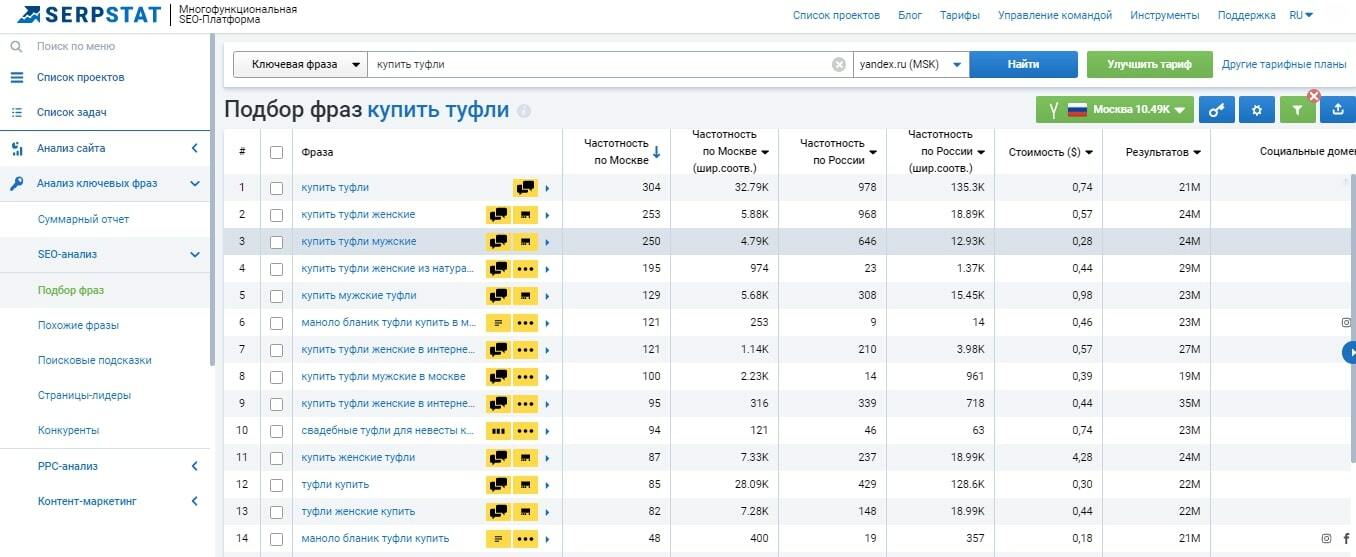Click Instagram icon in row 14
1356x557 pixels.
pos(1326,538)
